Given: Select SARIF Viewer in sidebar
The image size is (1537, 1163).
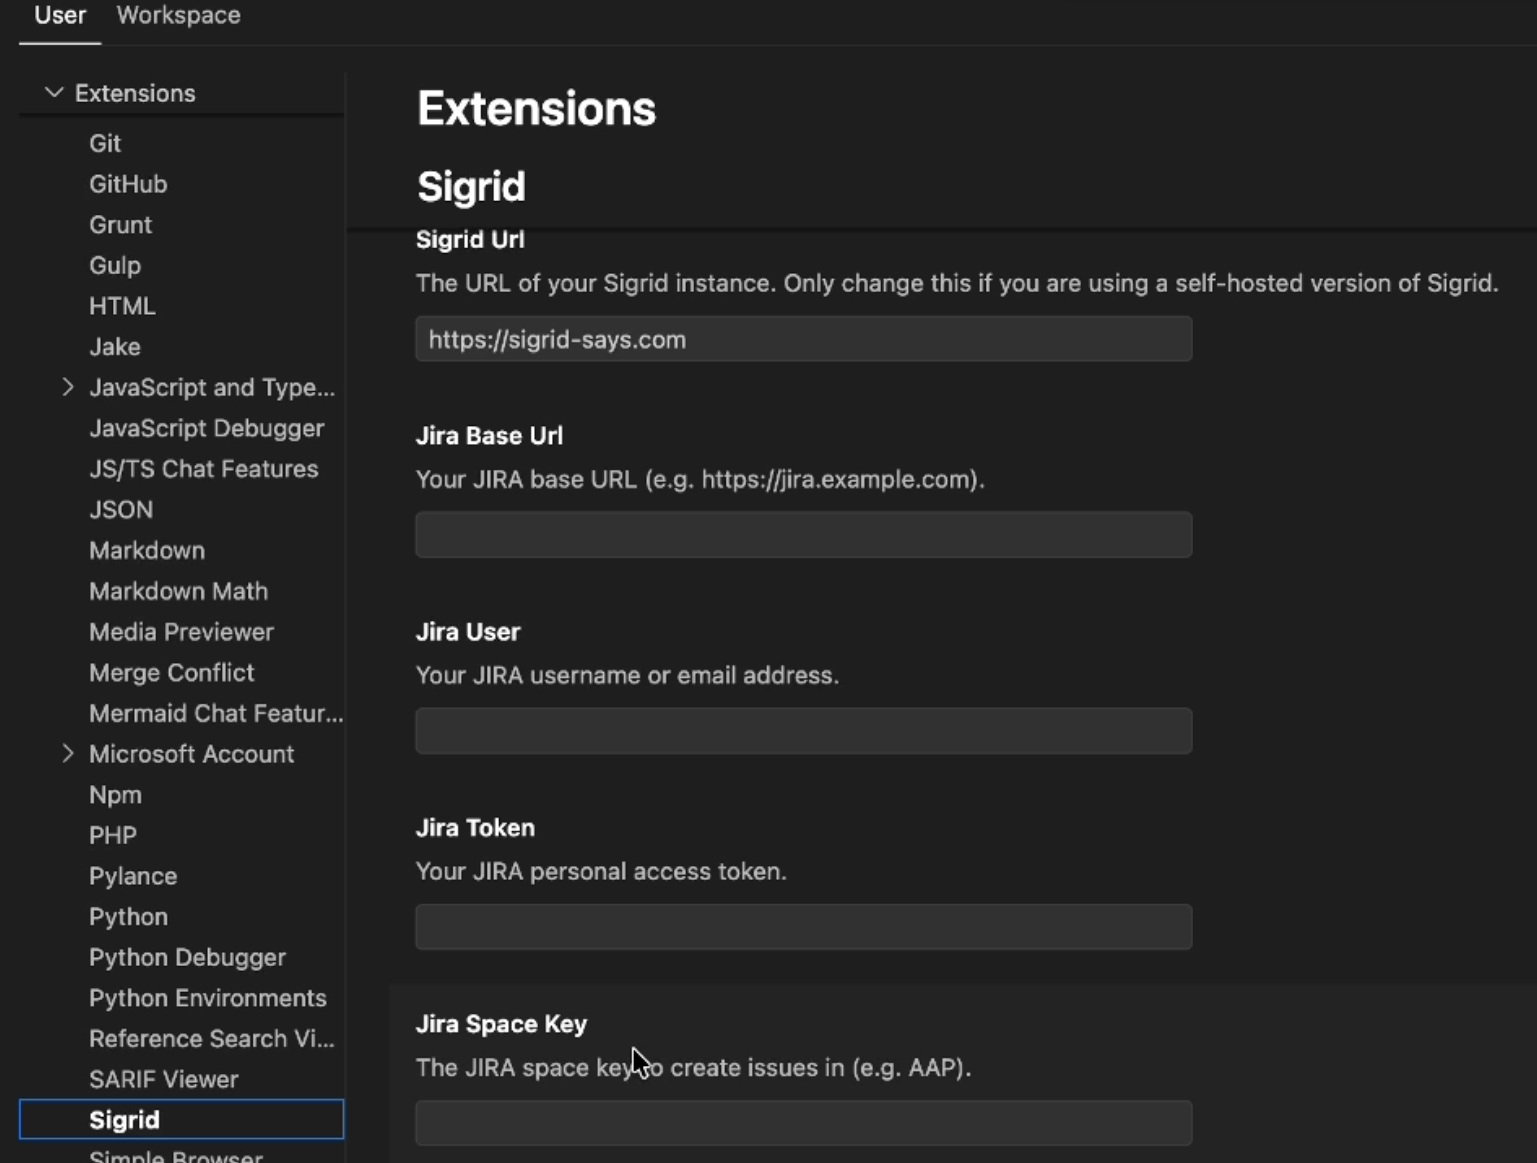Looking at the screenshot, I should click(164, 1079).
